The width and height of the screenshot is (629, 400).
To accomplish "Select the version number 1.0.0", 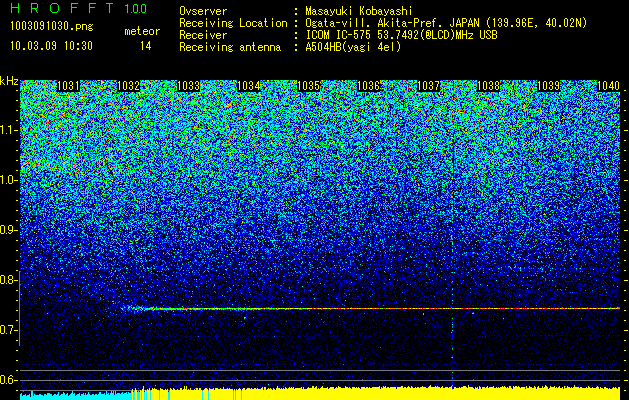I will click(135, 9).
